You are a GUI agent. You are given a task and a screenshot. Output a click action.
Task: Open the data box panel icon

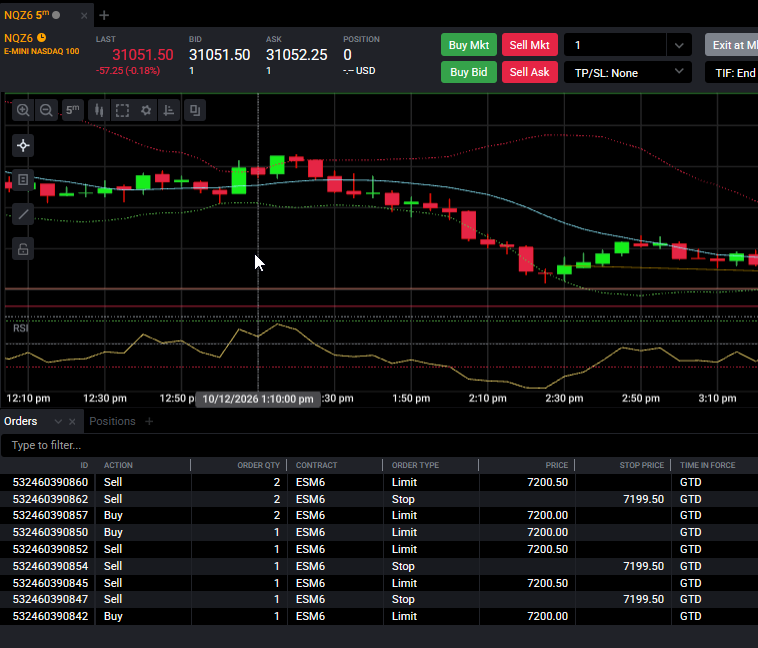[23, 180]
